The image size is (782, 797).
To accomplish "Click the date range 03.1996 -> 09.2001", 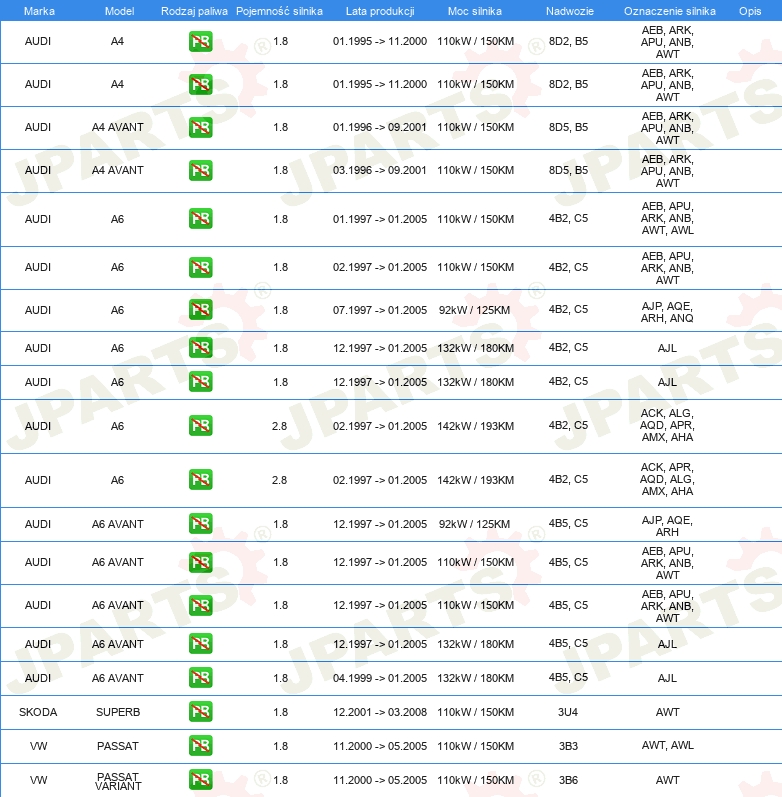I will (380, 170).
